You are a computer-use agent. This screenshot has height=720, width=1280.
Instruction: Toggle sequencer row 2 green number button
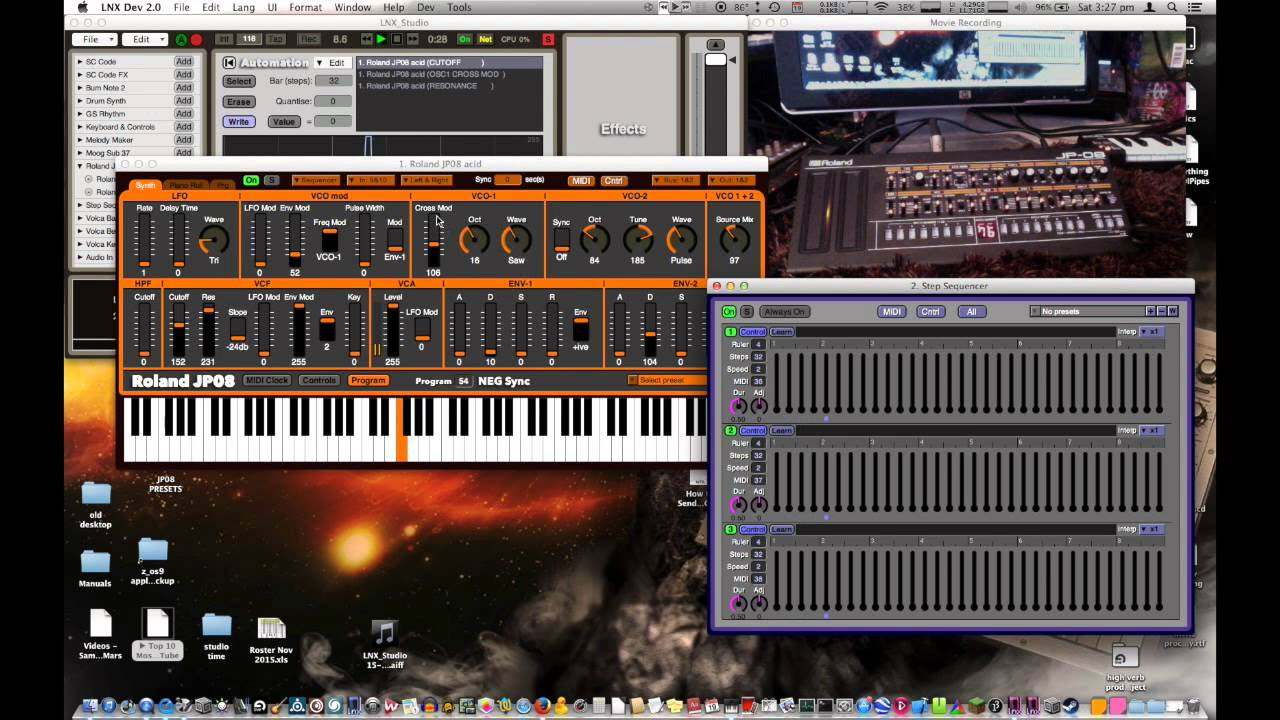coord(731,430)
